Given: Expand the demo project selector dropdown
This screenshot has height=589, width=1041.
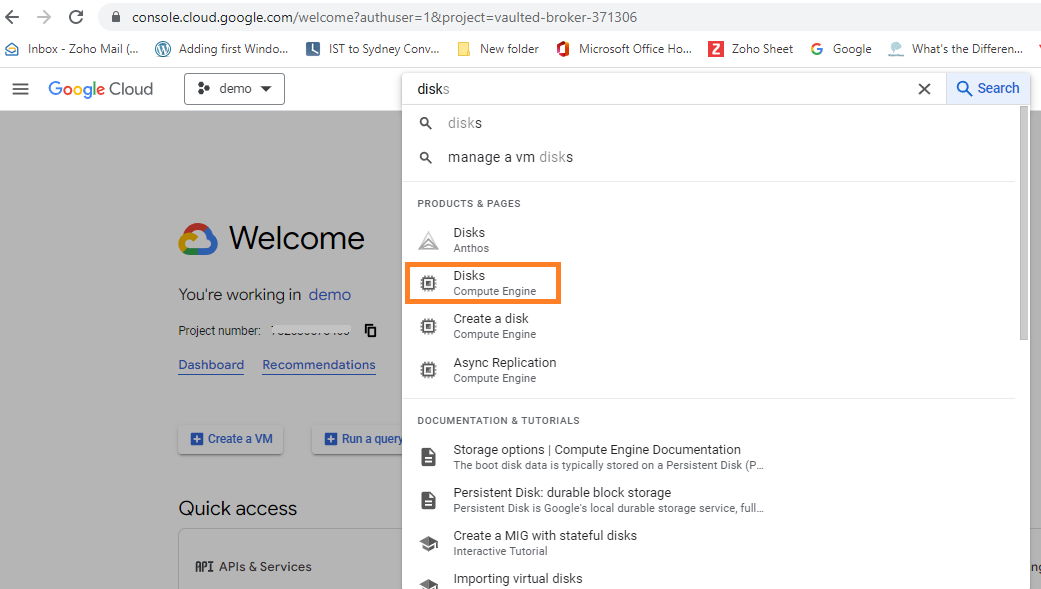Looking at the screenshot, I should (234, 89).
